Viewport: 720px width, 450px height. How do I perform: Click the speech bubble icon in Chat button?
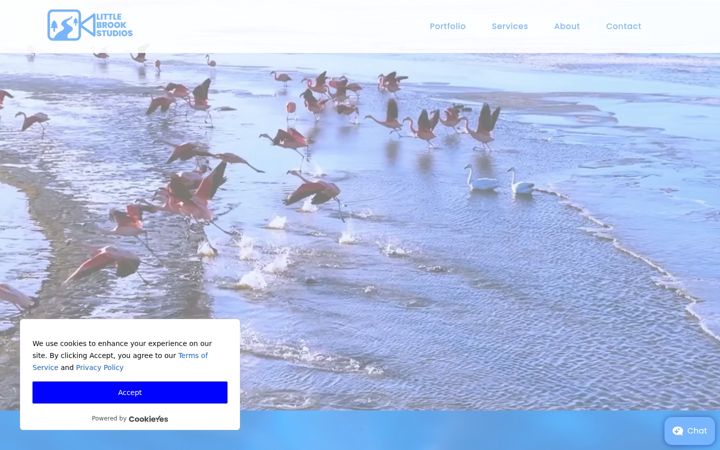[677, 431]
